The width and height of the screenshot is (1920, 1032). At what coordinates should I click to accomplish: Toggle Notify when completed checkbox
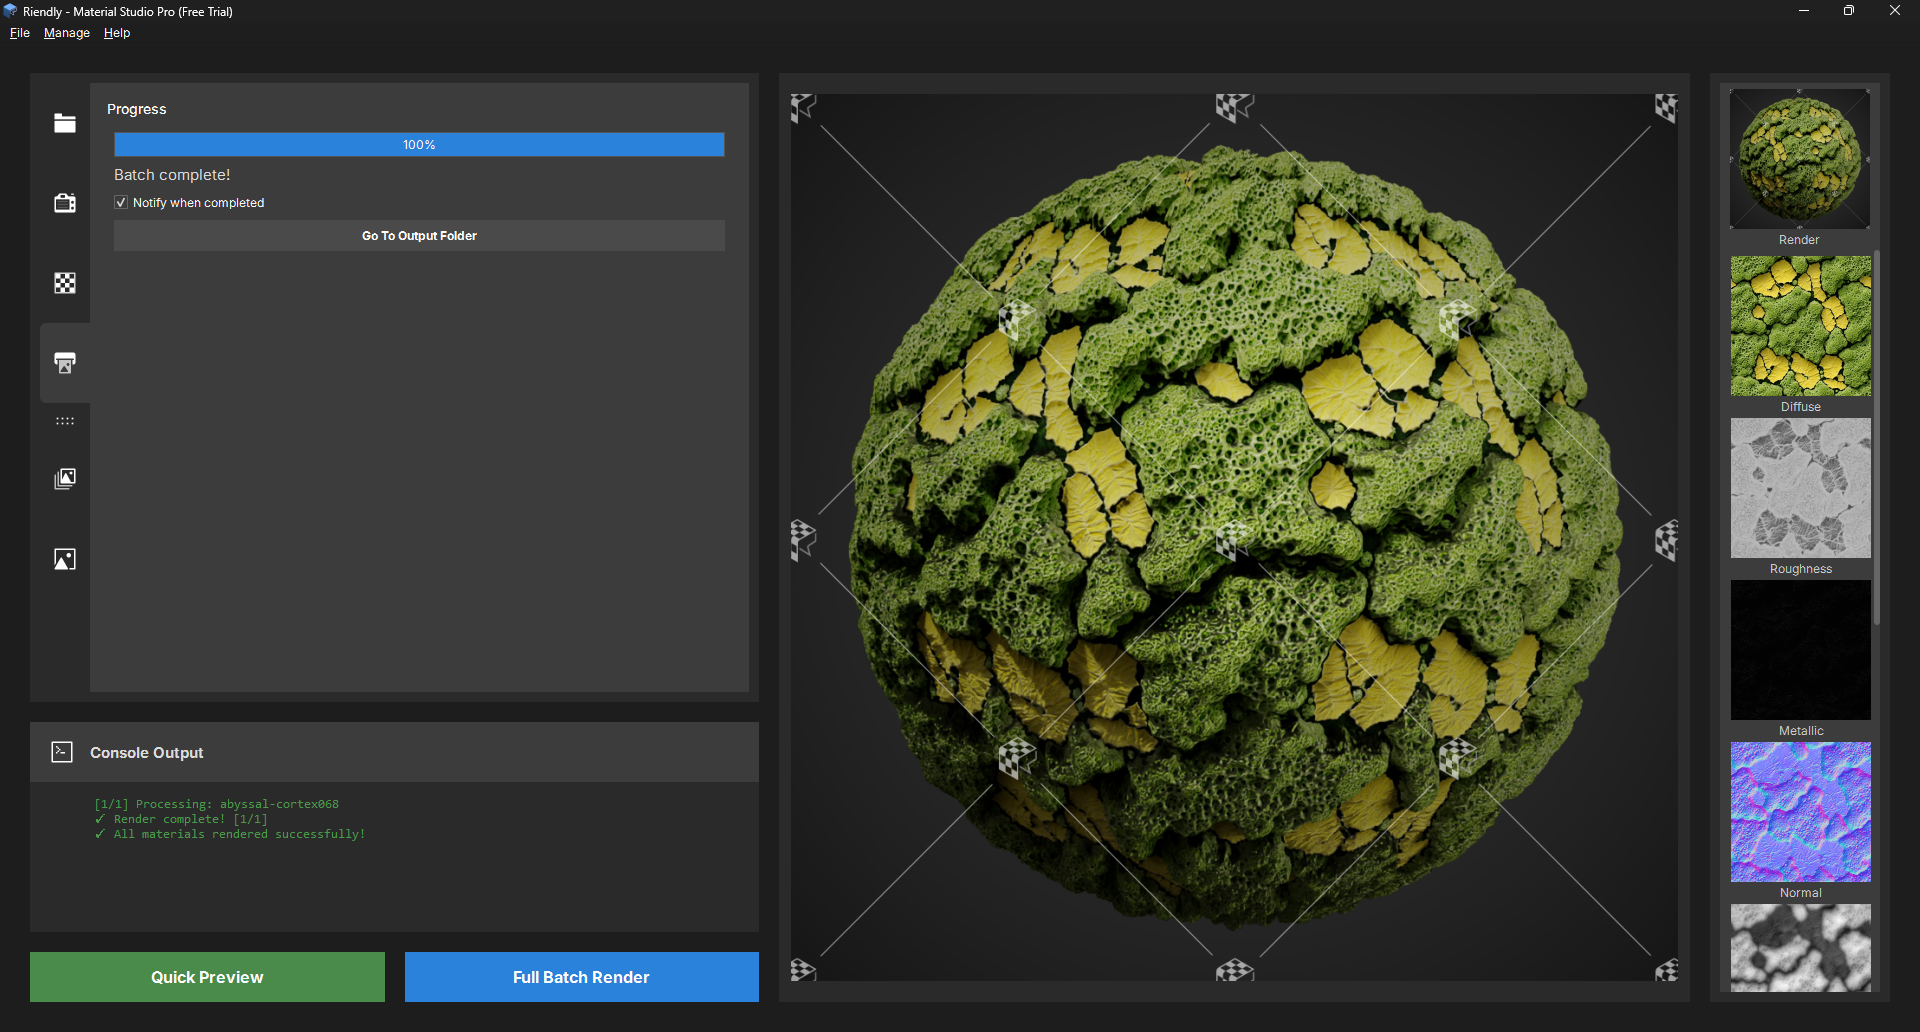[121, 202]
